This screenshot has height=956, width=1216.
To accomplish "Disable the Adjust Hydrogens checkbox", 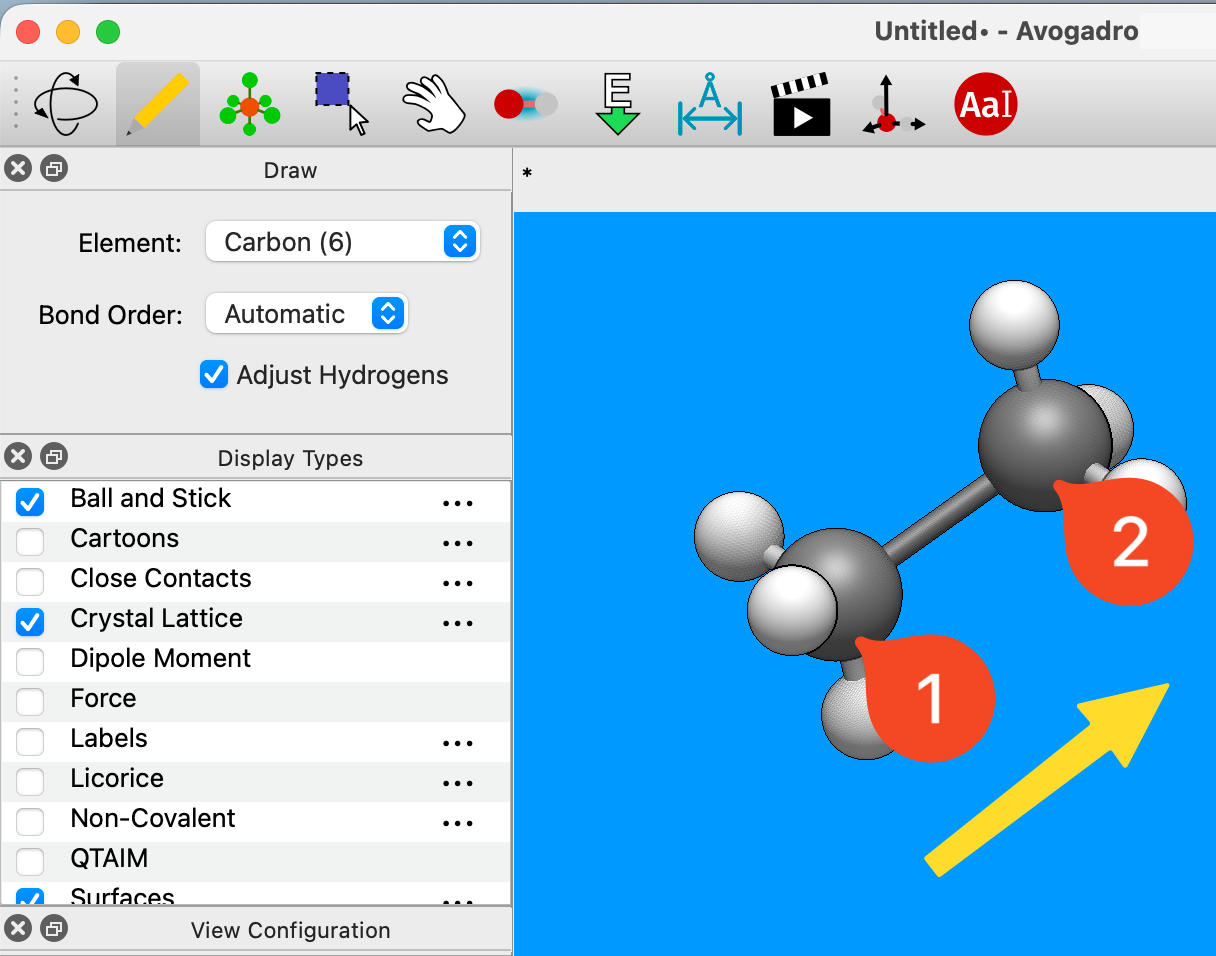I will coord(214,375).
